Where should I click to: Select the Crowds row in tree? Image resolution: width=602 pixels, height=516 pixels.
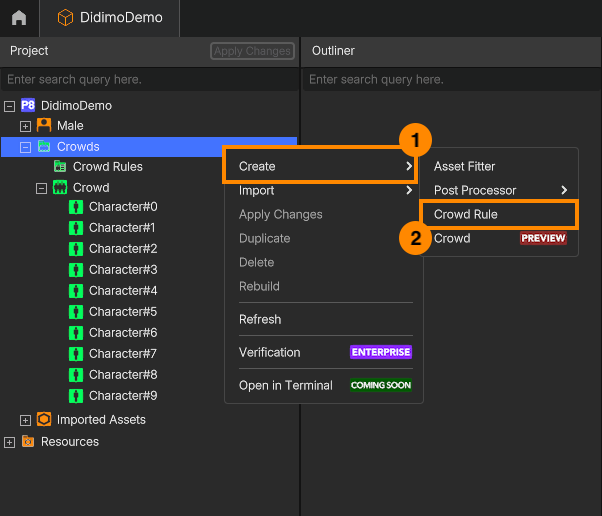pos(149,147)
